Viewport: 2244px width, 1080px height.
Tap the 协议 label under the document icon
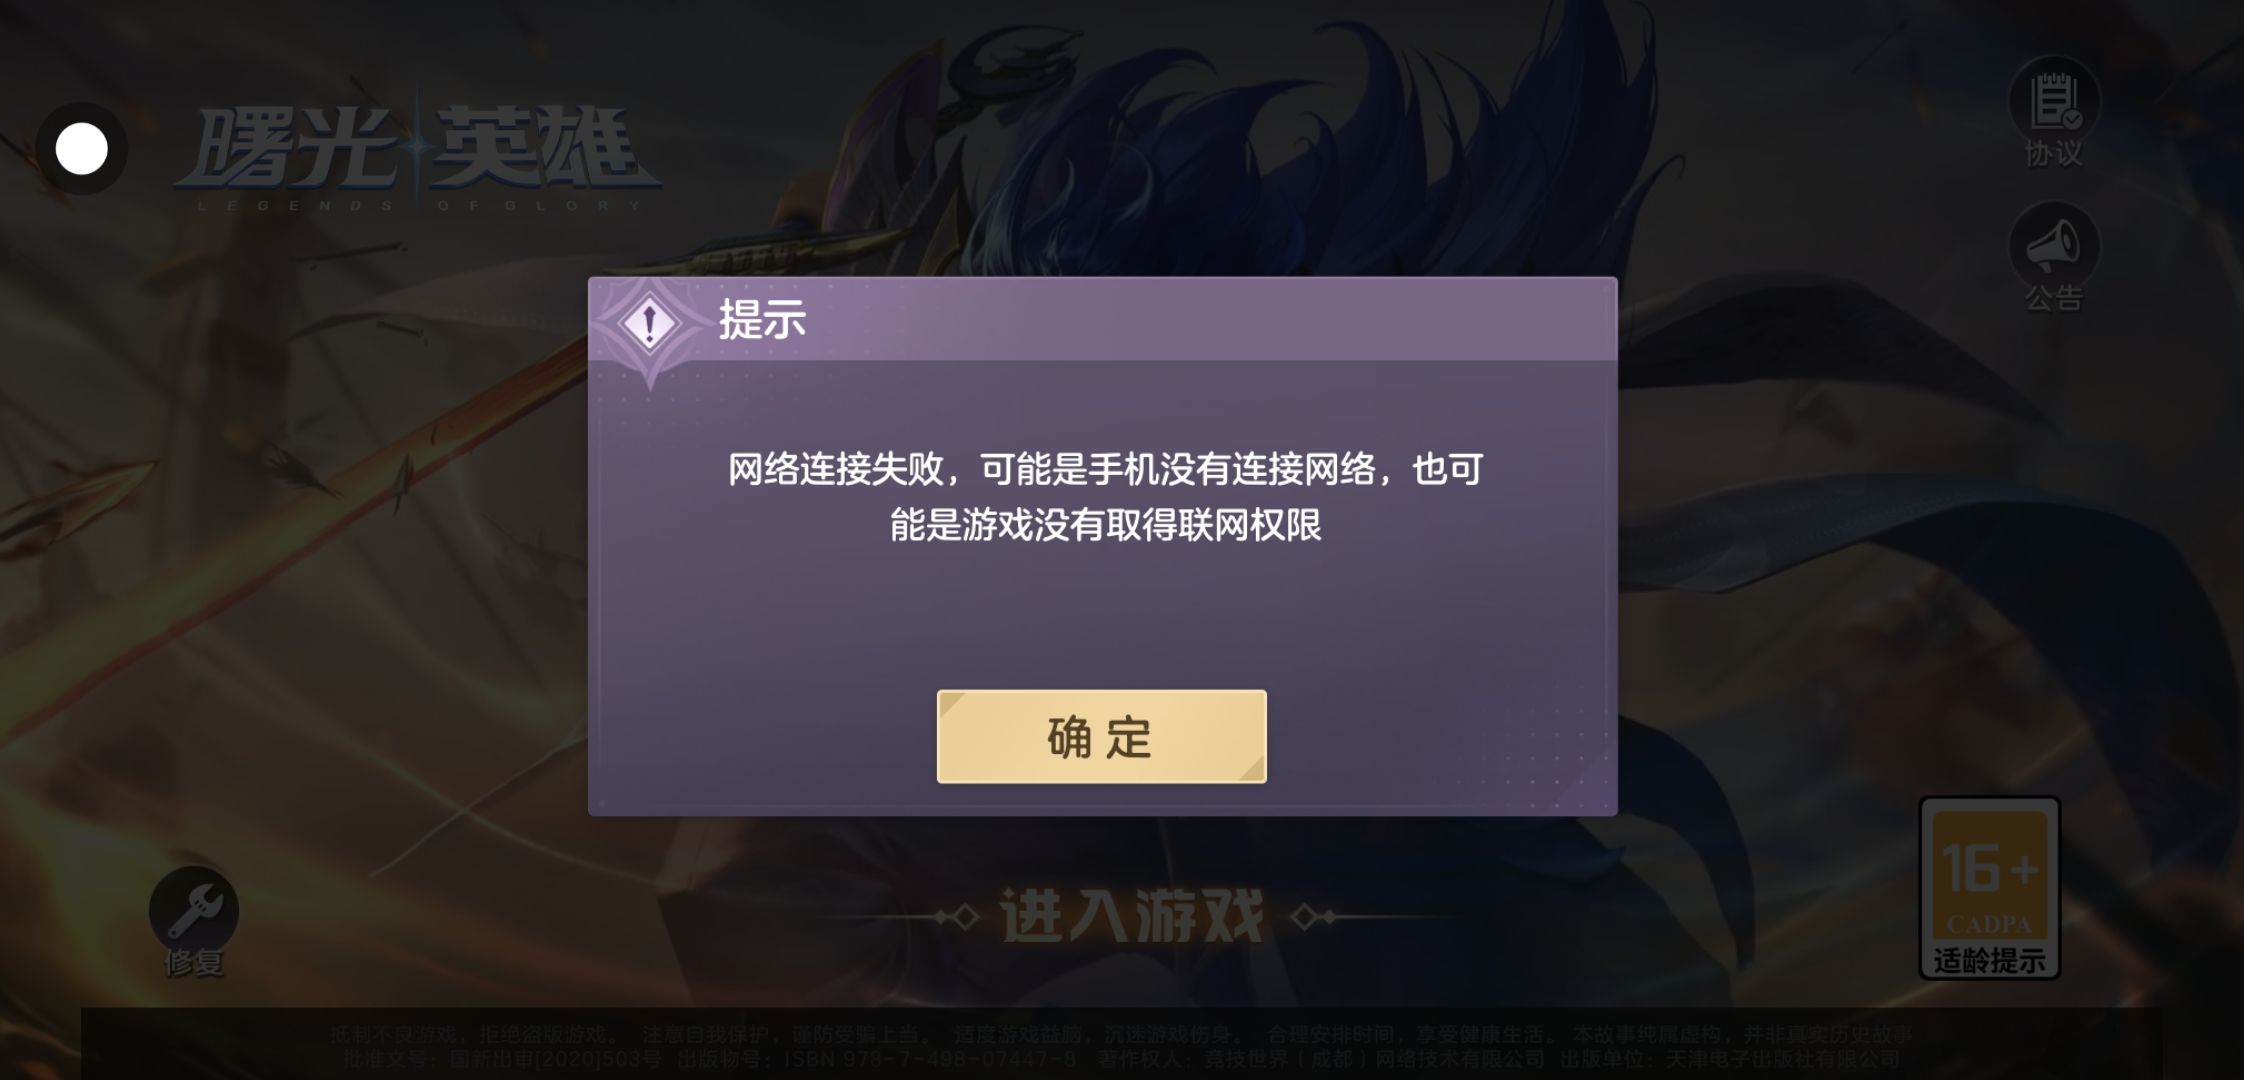pyautogui.click(x=2054, y=154)
